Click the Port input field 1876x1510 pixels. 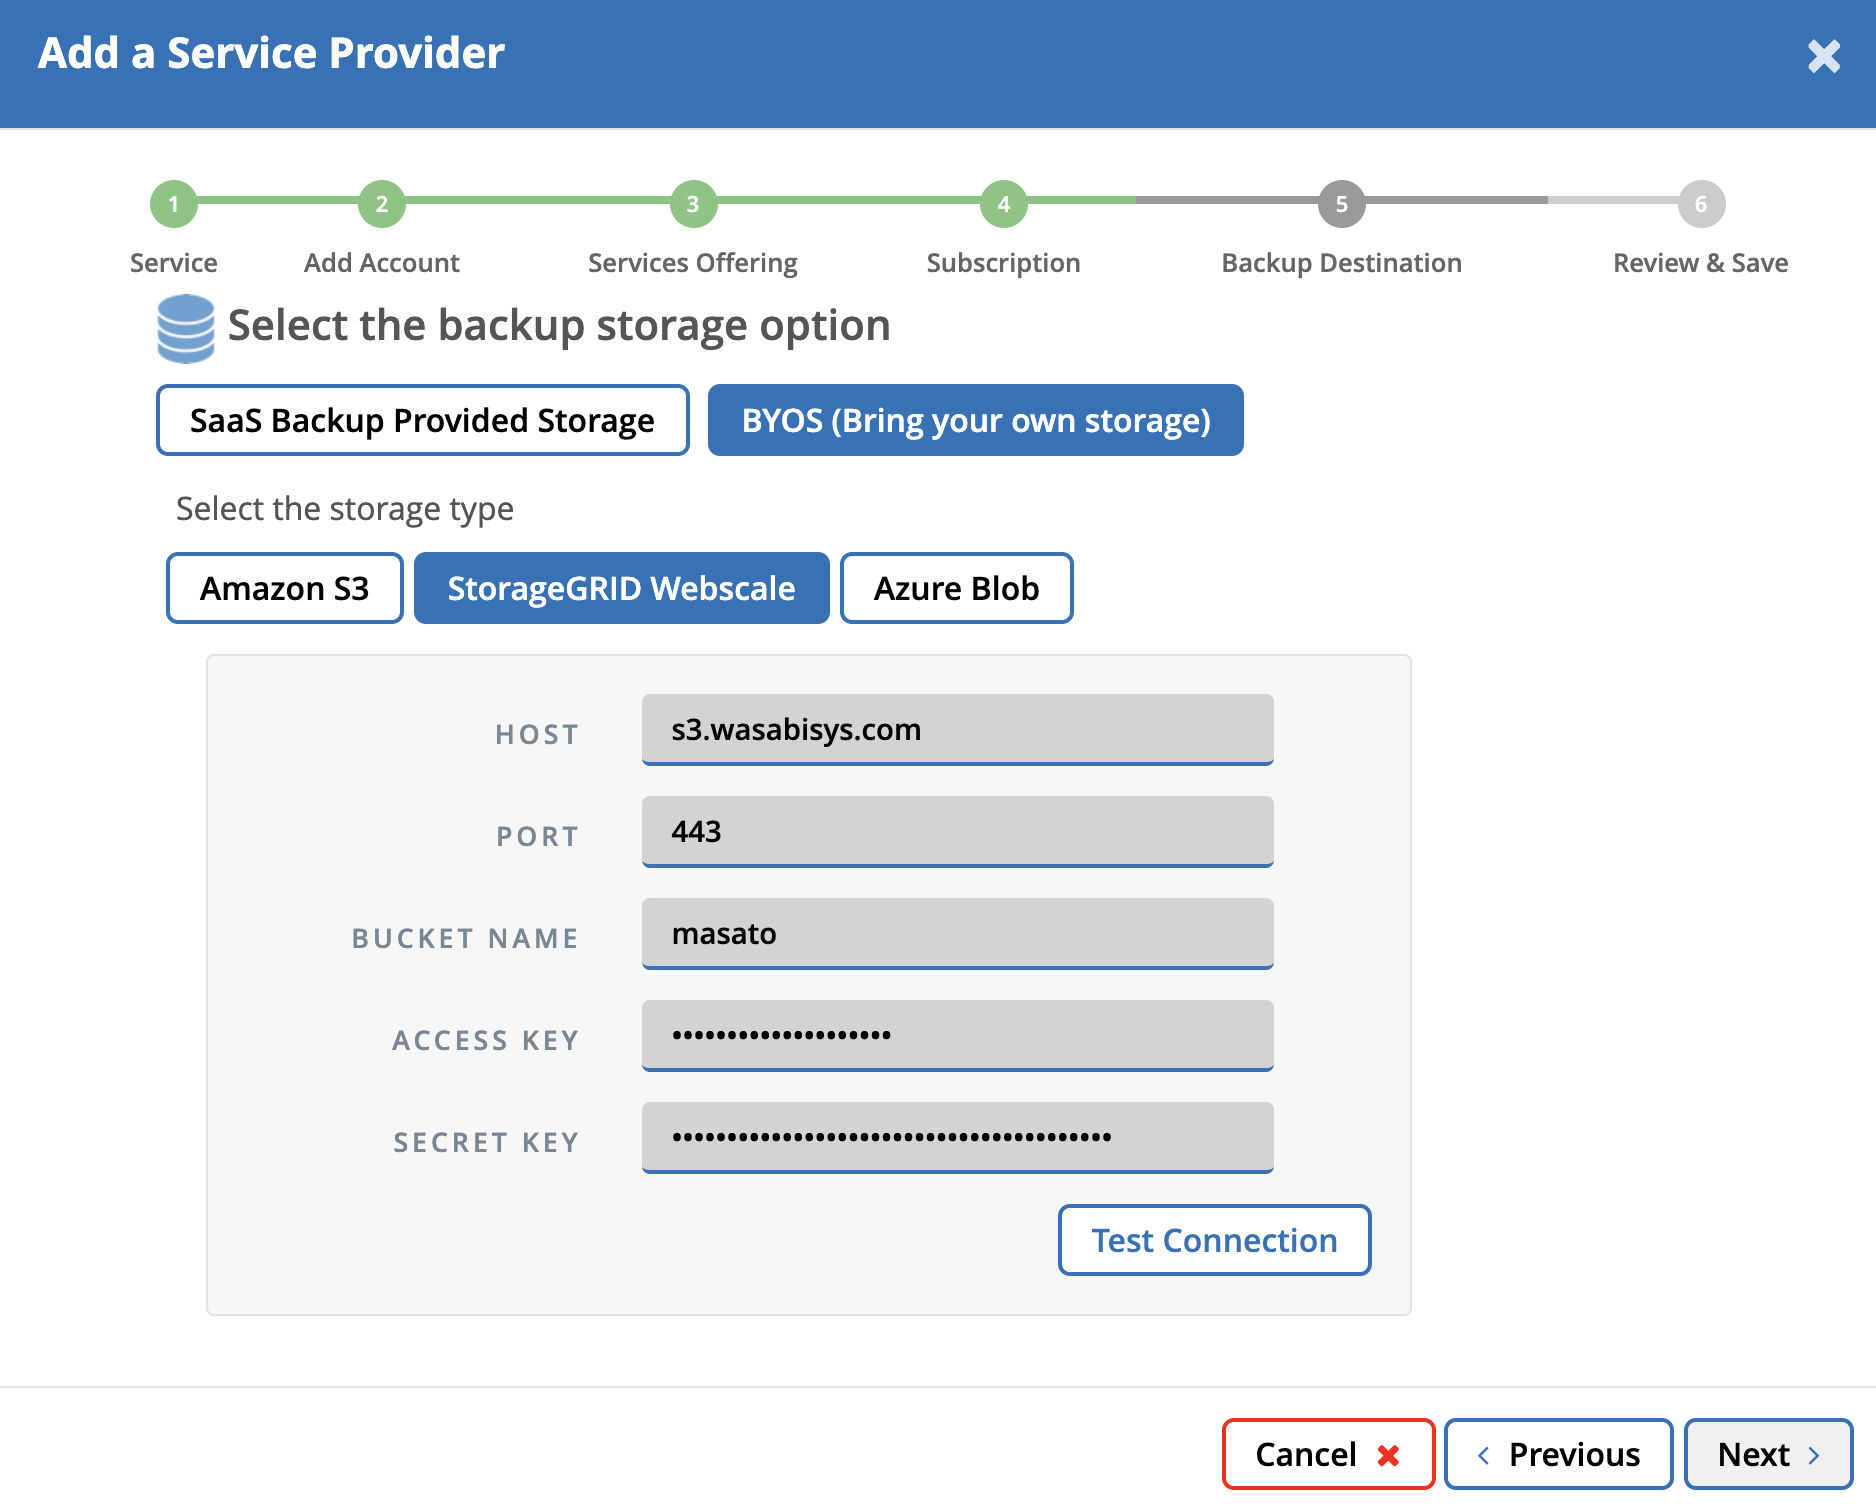pyautogui.click(x=958, y=832)
